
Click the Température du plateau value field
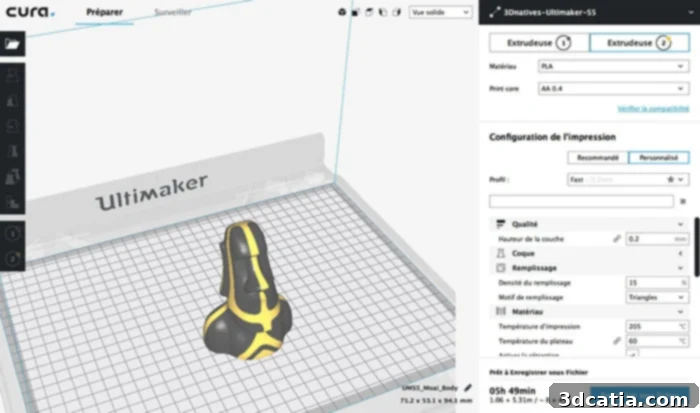657,341
